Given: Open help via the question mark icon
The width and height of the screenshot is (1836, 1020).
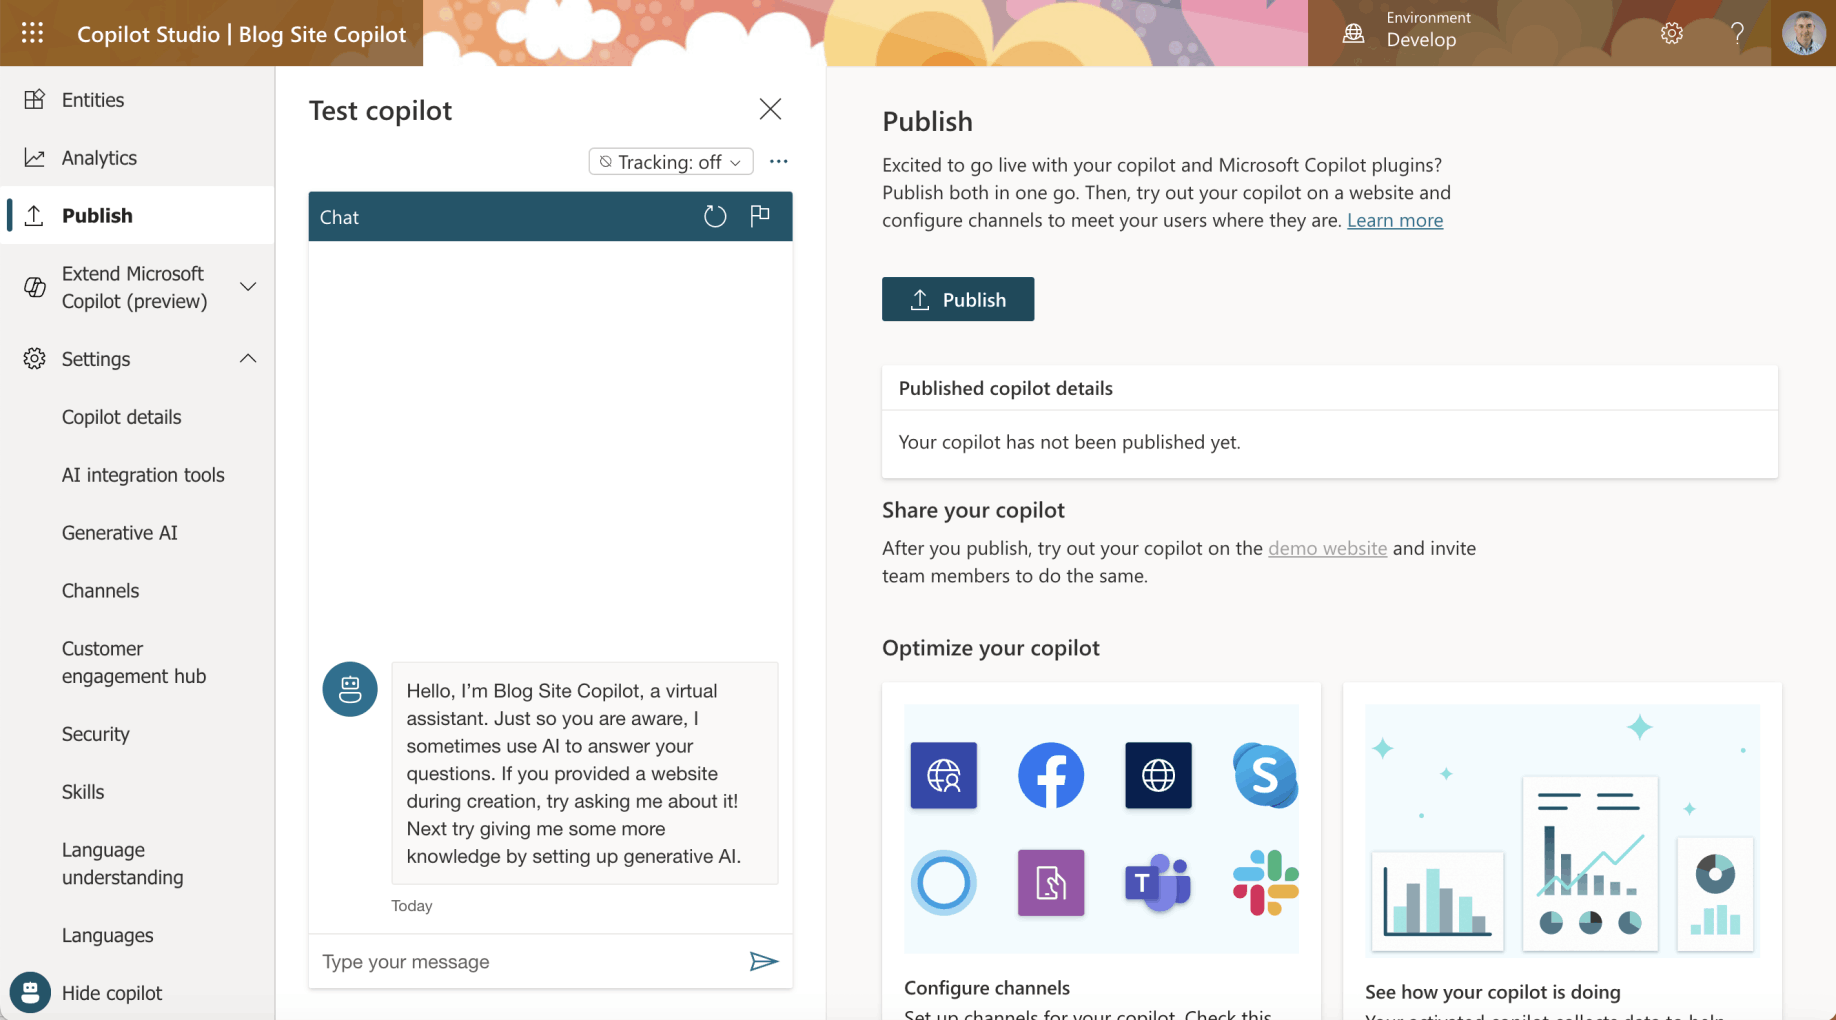Looking at the screenshot, I should [1737, 33].
